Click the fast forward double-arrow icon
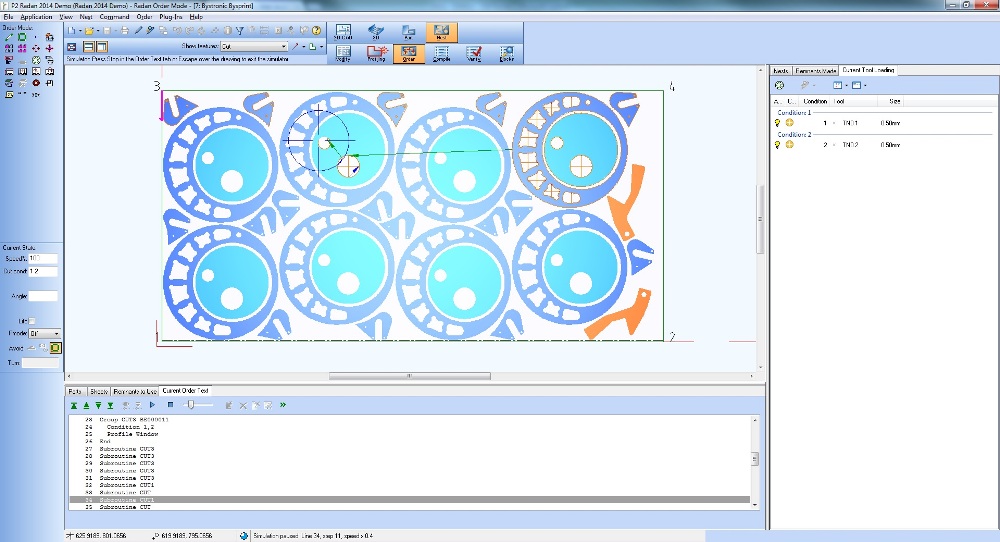Image resolution: width=1000 pixels, height=542 pixels. point(283,405)
